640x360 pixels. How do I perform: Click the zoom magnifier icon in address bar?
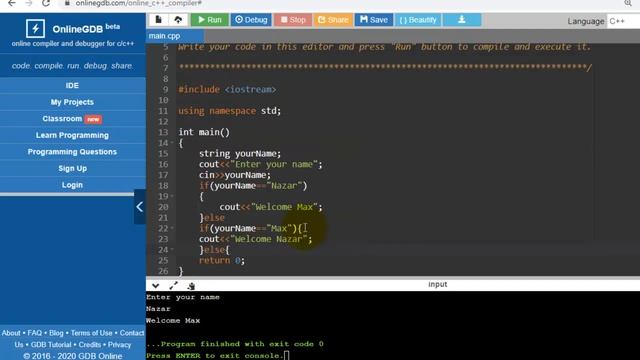click(x=628, y=3)
